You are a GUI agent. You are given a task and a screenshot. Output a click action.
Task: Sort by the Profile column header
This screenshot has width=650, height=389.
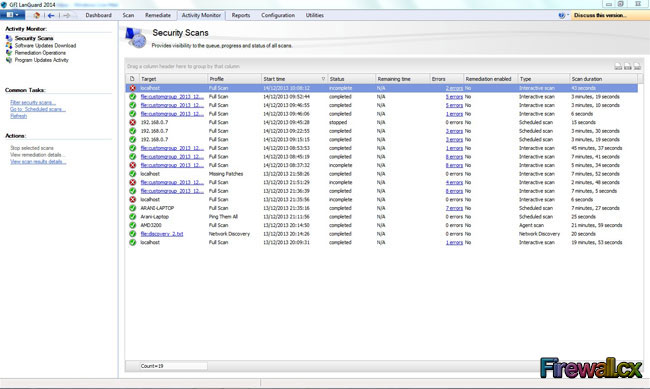234,79
